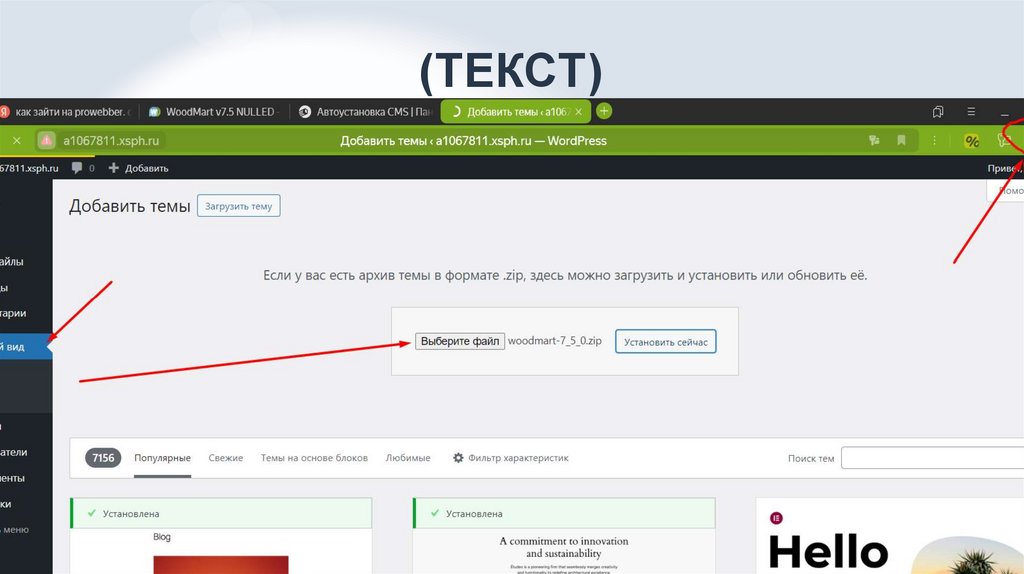Click the page translate icon in address bar
The height and width of the screenshot is (574, 1024).
coord(874,140)
